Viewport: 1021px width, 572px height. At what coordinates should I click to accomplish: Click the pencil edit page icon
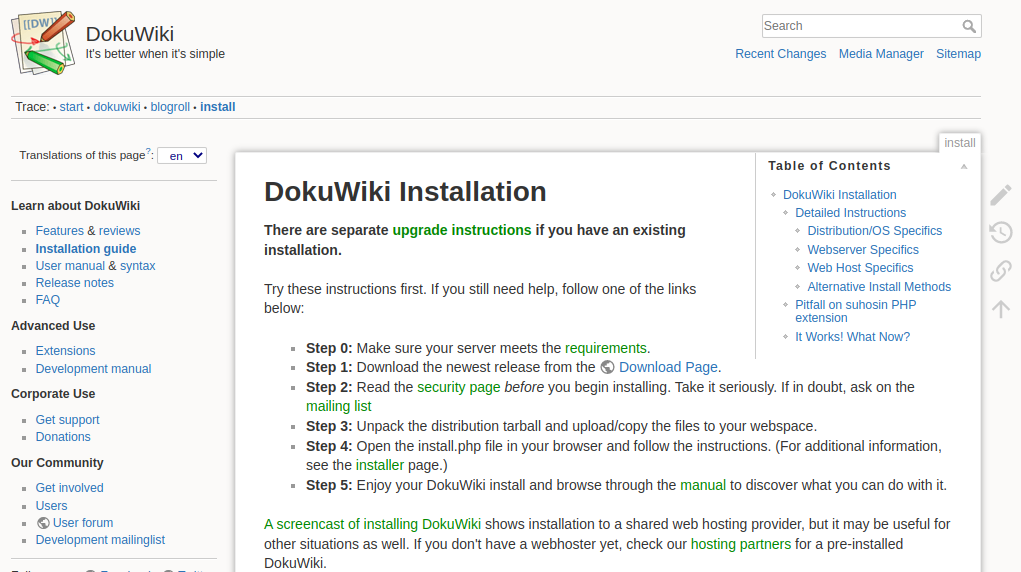1001,195
